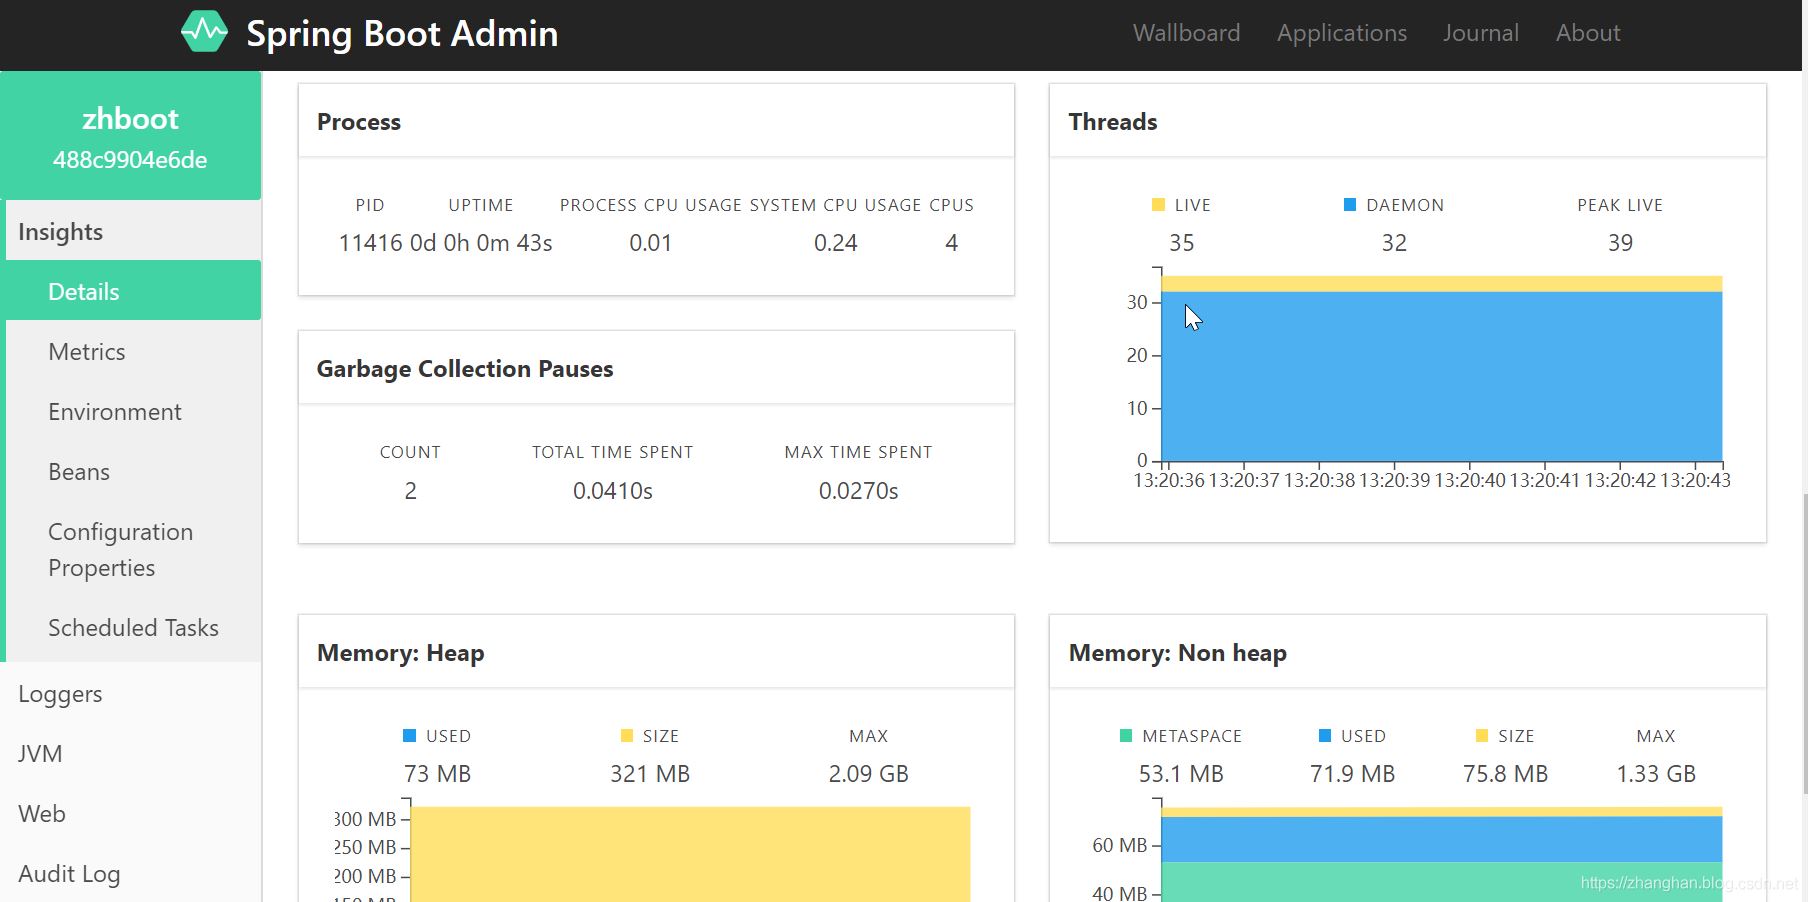Viewport: 1808px width, 902px height.
Task: Toggle the USED series in Memory: Heap chart
Action: click(x=436, y=735)
